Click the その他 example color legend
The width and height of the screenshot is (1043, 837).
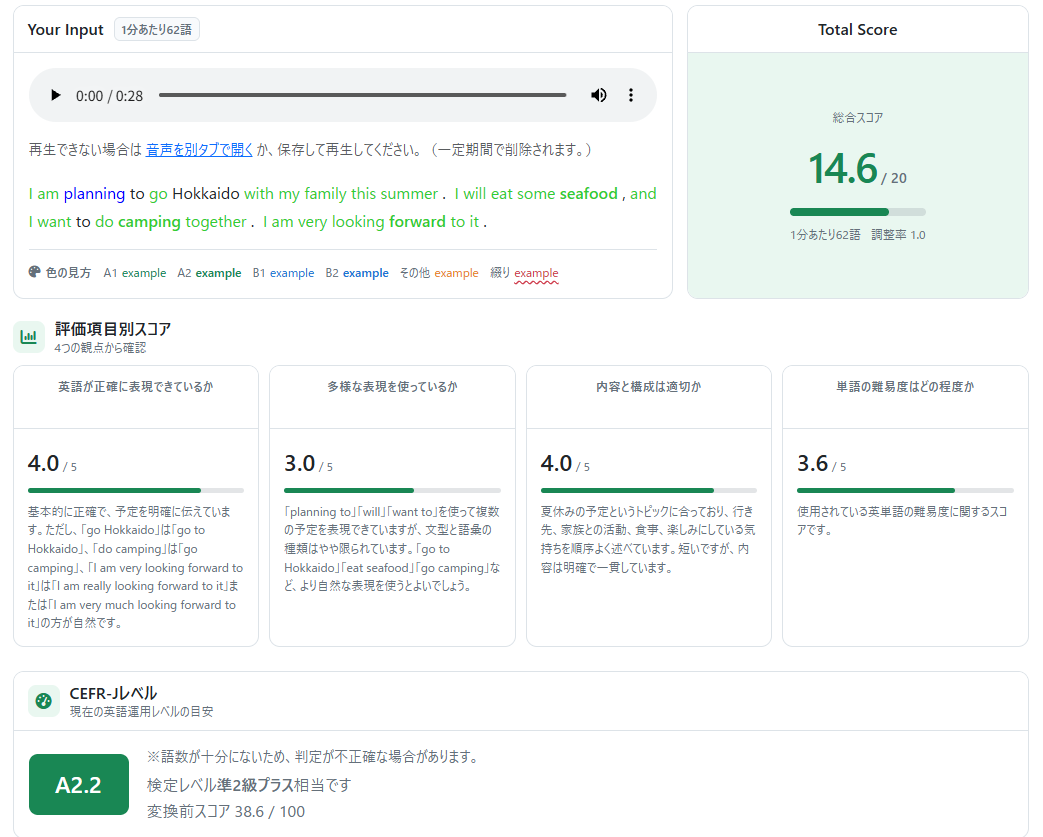tap(438, 273)
